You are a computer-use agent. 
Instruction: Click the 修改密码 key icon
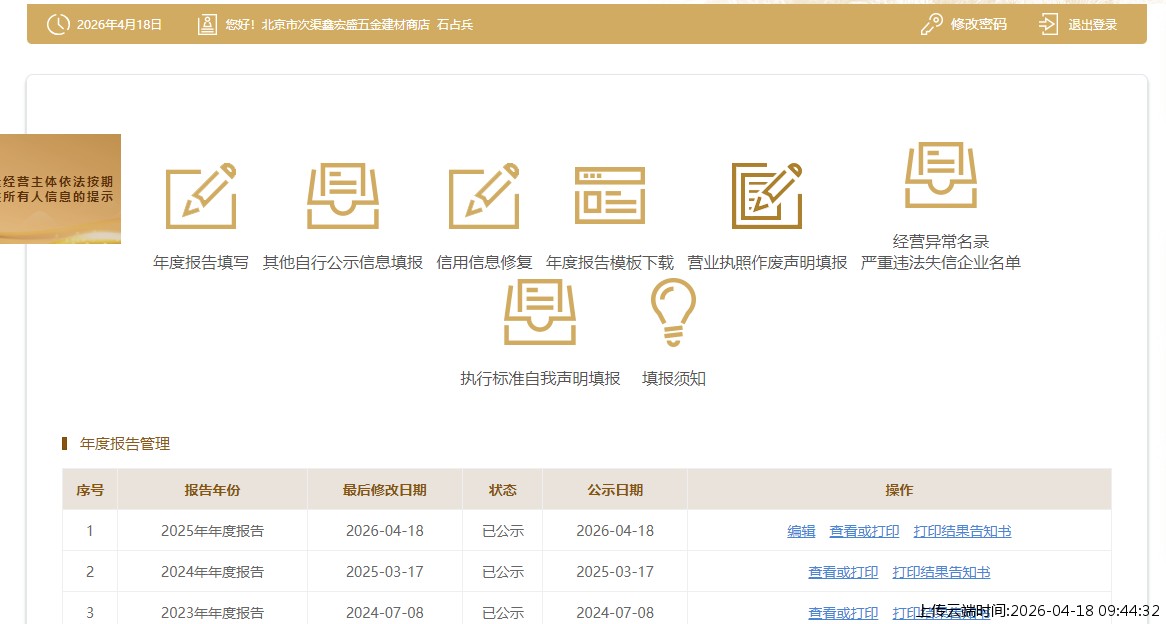(932, 24)
